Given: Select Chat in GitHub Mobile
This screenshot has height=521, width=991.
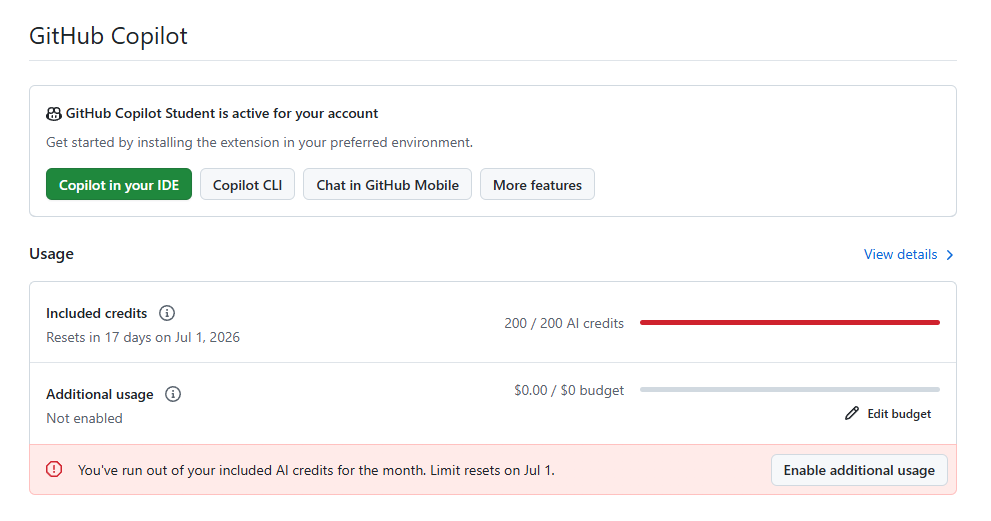Looking at the screenshot, I should [x=387, y=184].
